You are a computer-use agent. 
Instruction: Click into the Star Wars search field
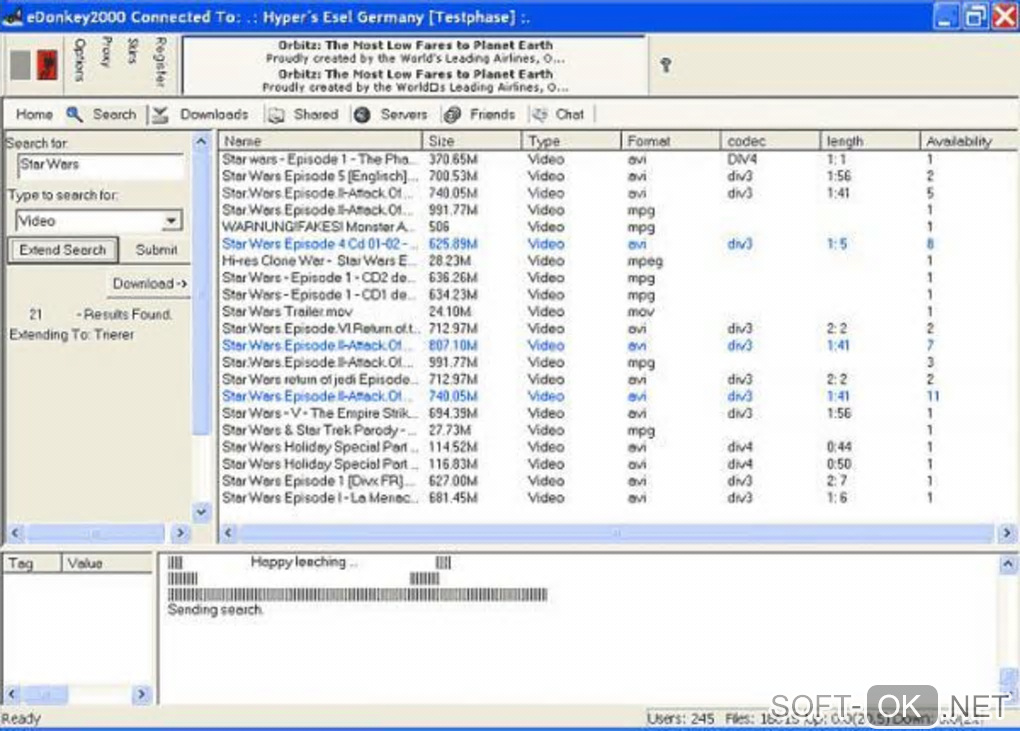(x=100, y=165)
